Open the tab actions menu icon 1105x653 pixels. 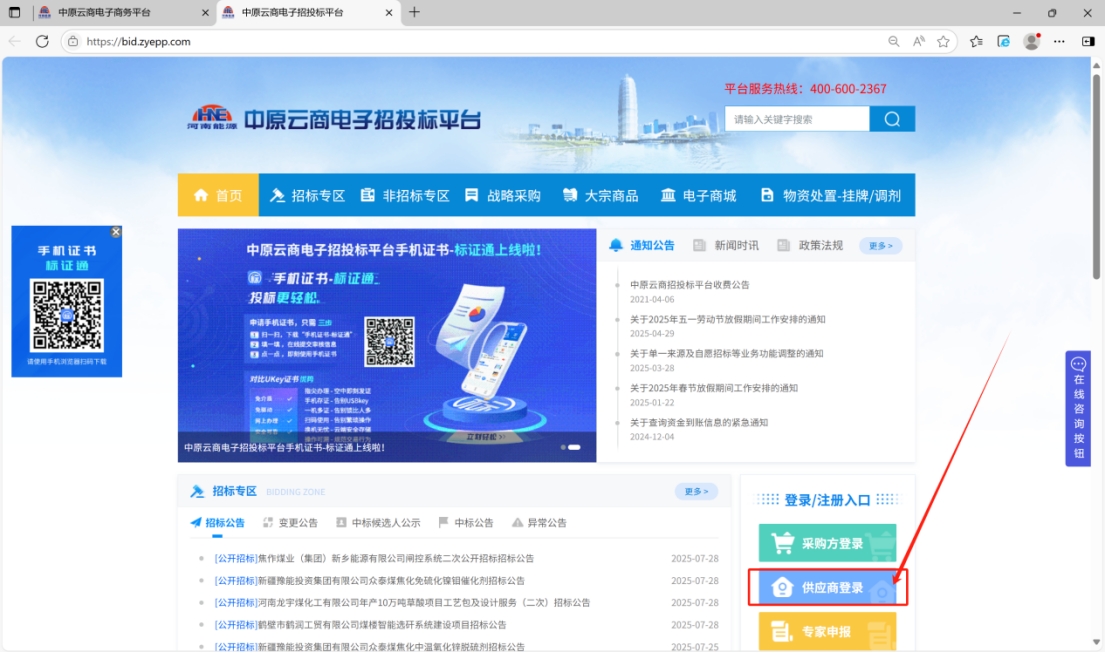click(15, 13)
